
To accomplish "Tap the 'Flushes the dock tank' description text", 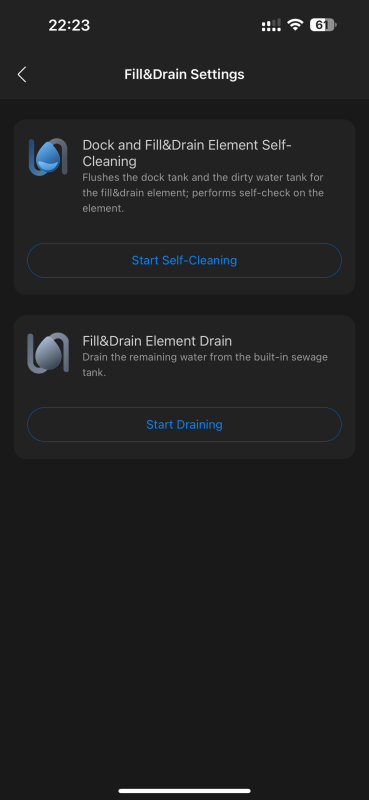I will pyautogui.click(x=203, y=193).
